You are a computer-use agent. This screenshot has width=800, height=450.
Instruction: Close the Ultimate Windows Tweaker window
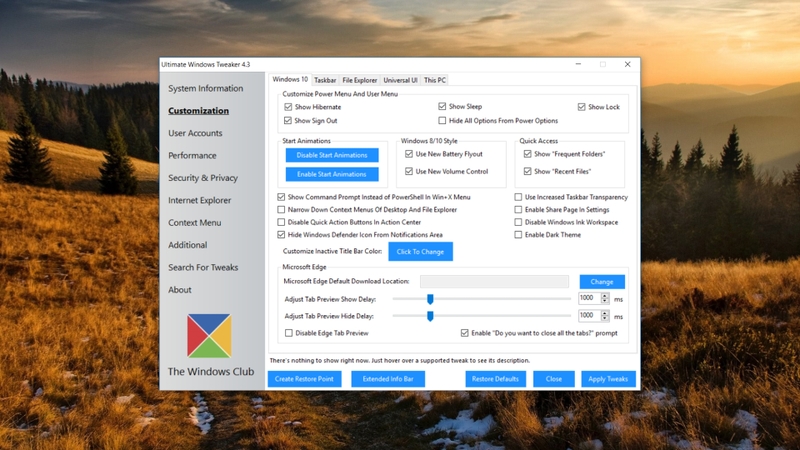[628, 64]
